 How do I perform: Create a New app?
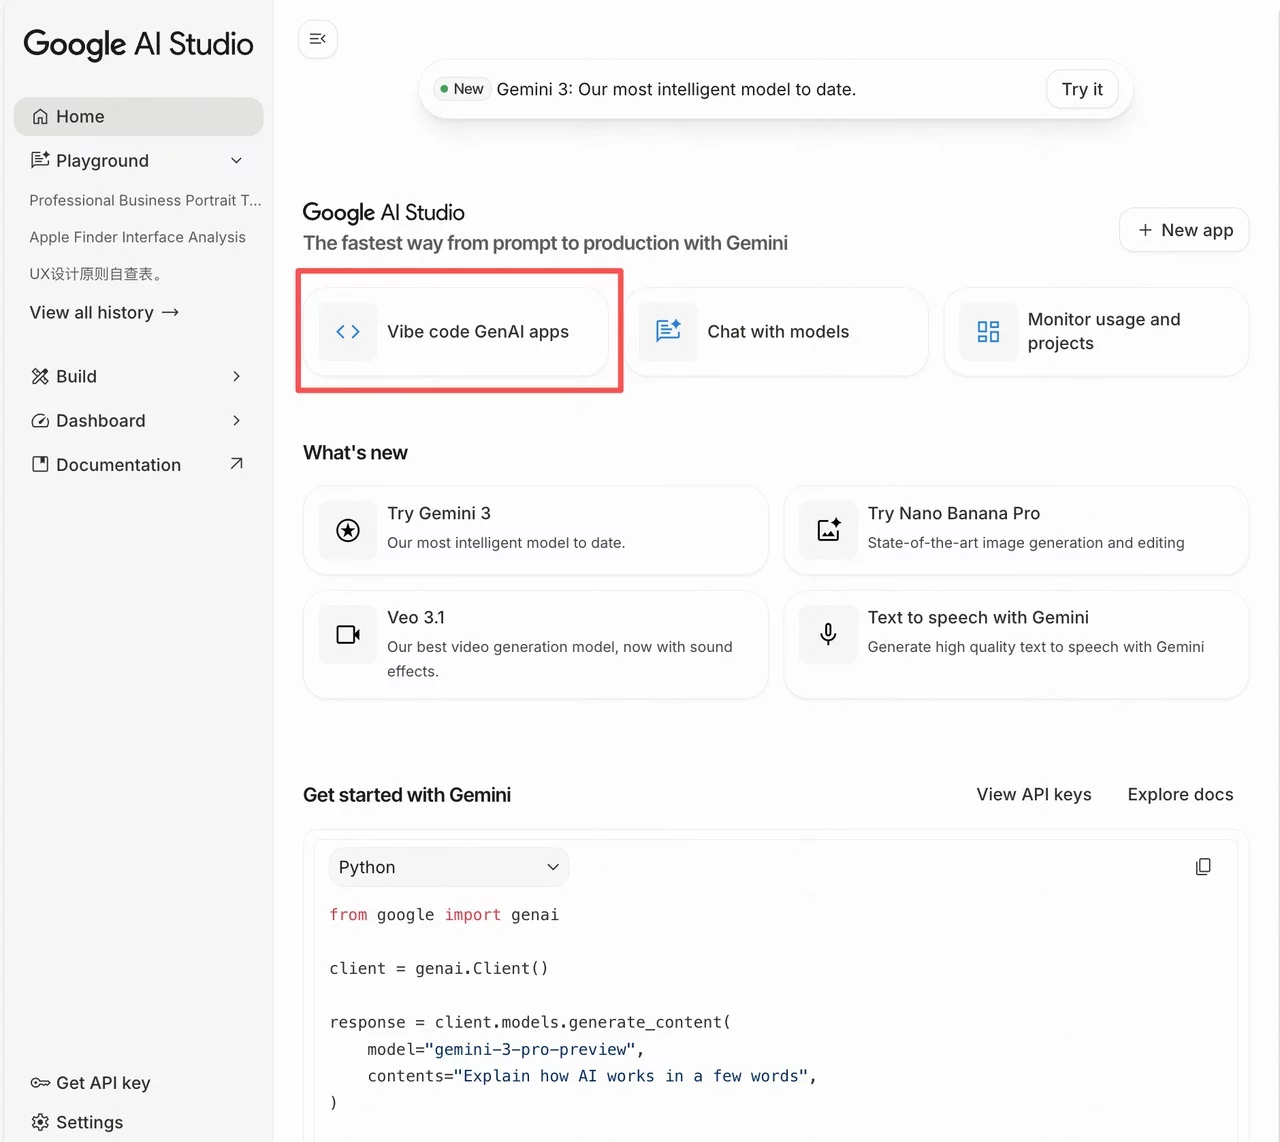(x=1184, y=230)
